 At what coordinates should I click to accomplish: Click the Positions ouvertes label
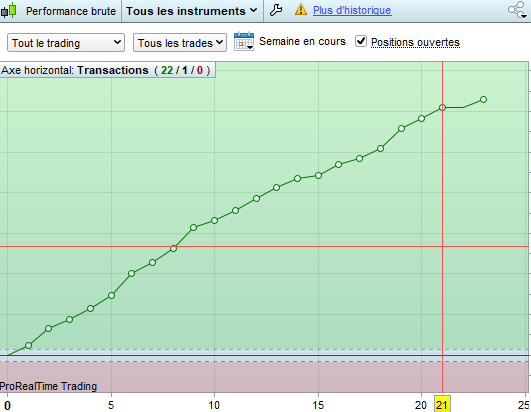(x=415, y=42)
